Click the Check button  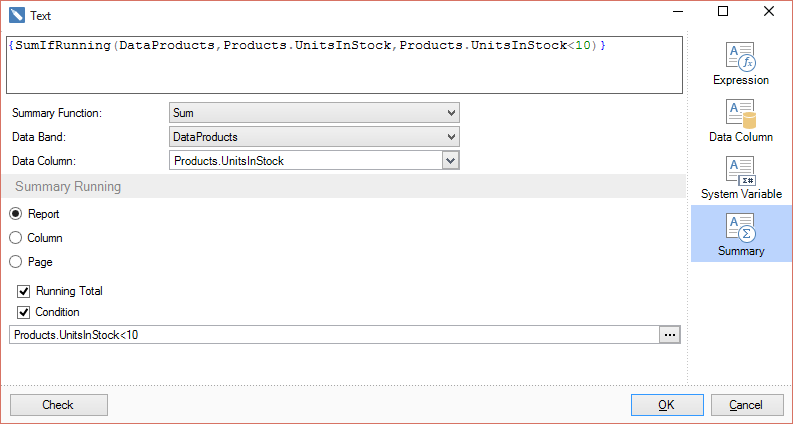coord(59,405)
